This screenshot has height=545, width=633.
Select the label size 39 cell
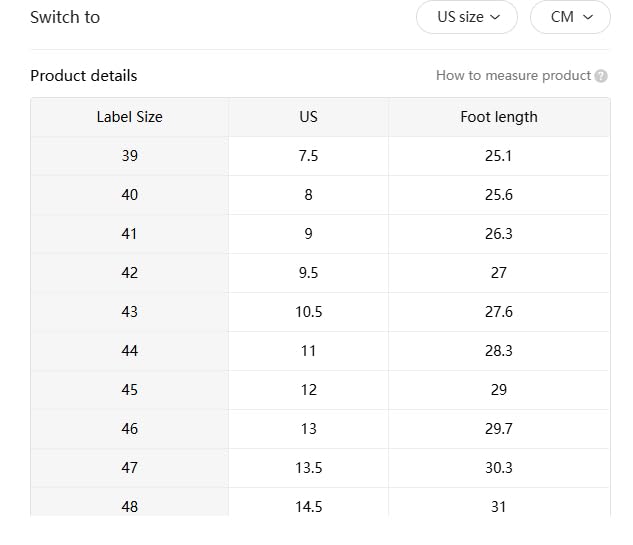pos(130,156)
